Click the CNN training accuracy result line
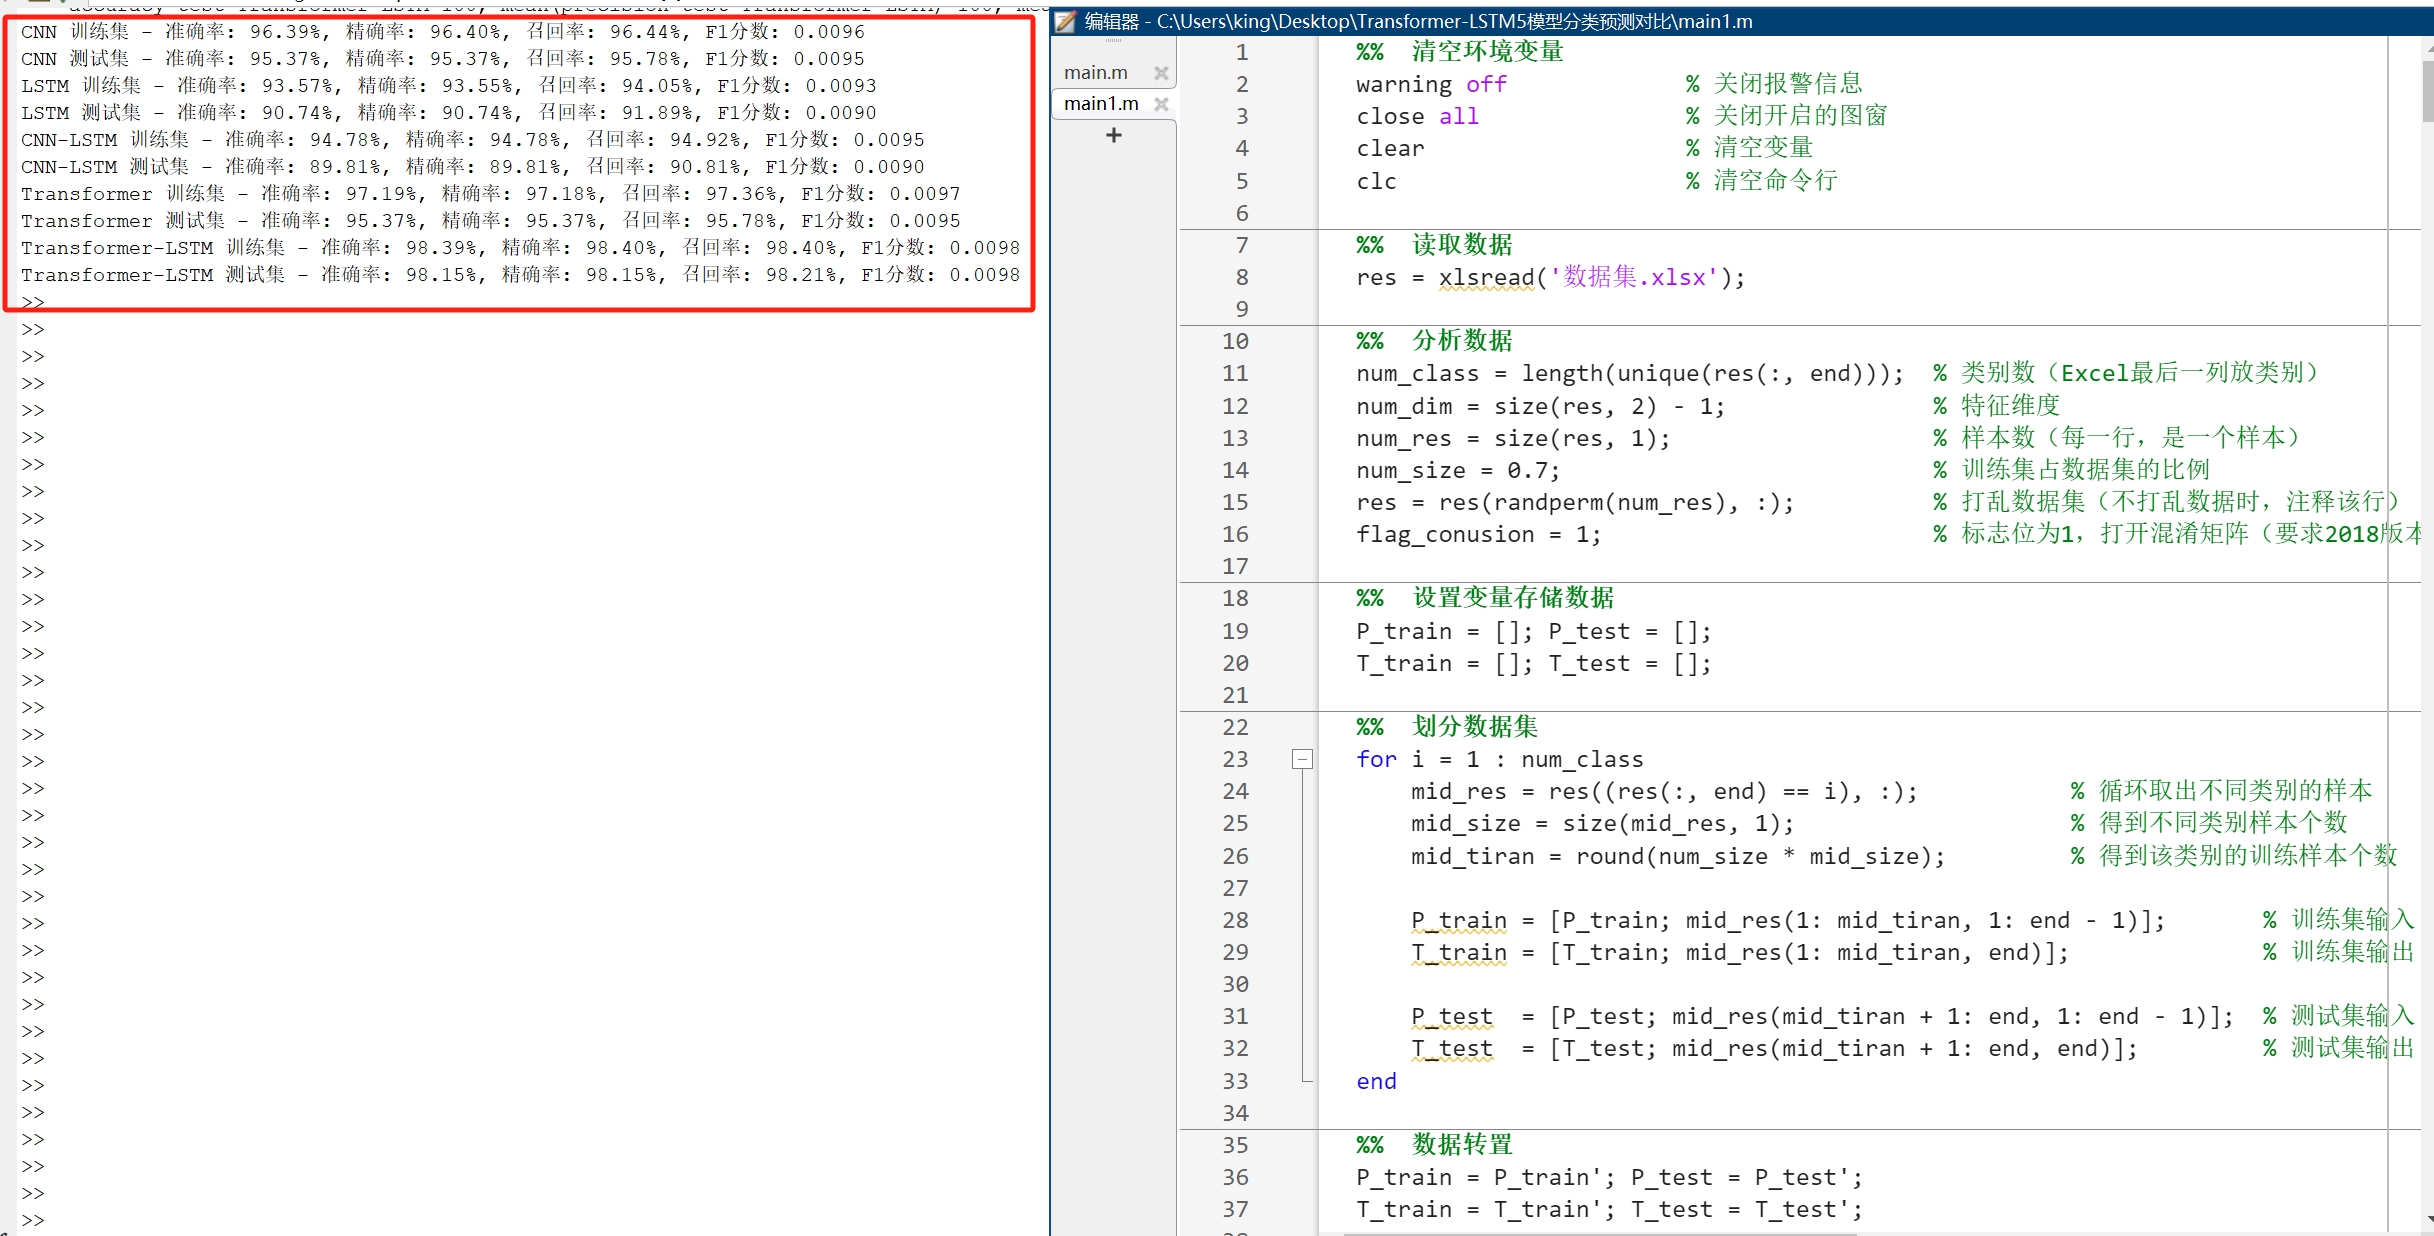 (440, 31)
